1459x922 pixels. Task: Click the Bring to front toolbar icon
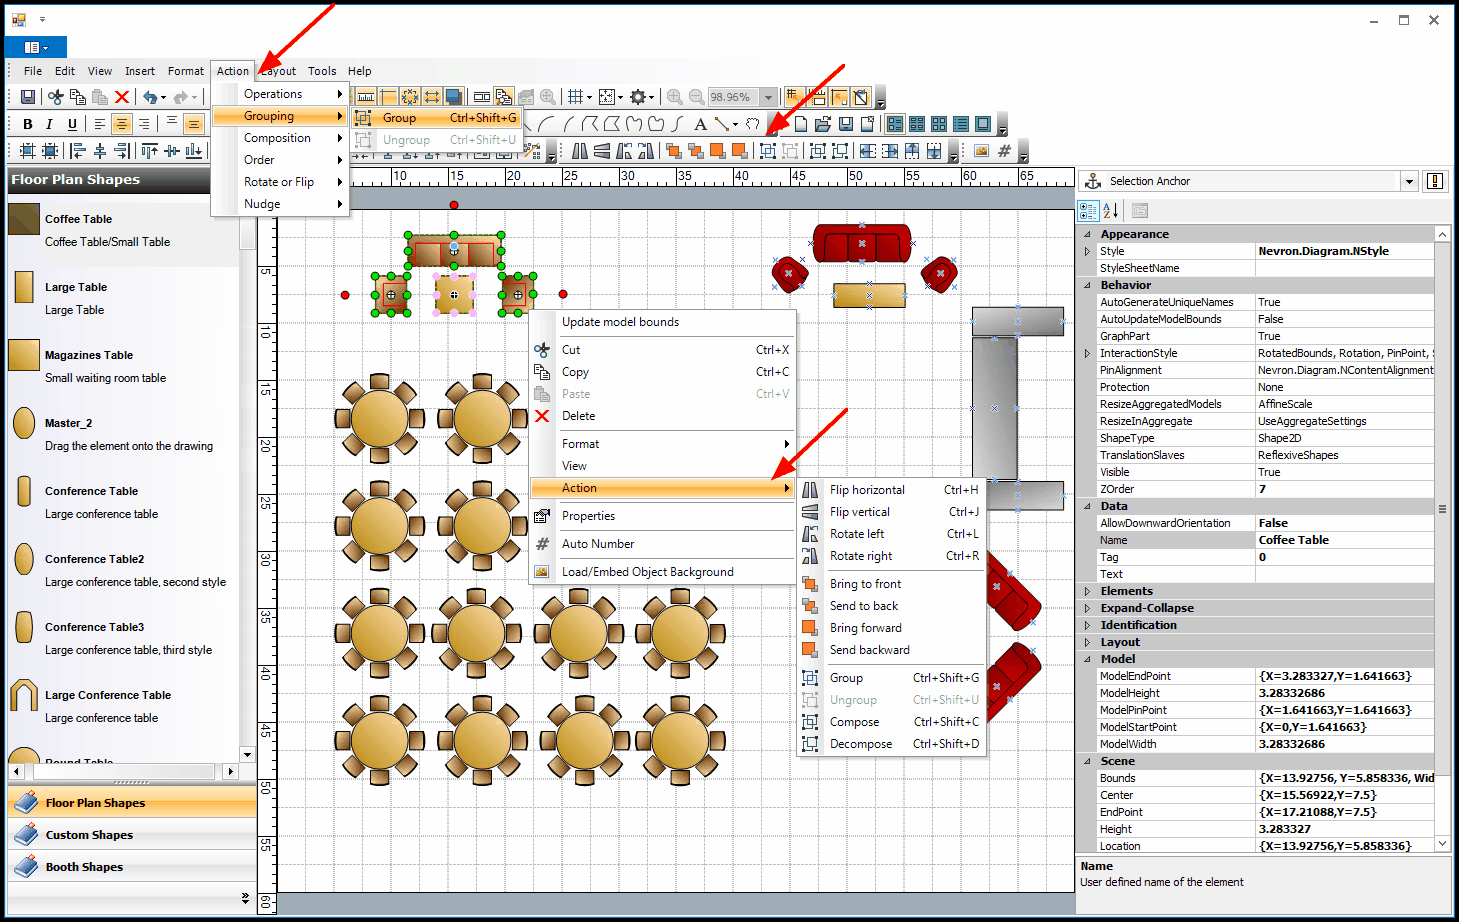[674, 151]
